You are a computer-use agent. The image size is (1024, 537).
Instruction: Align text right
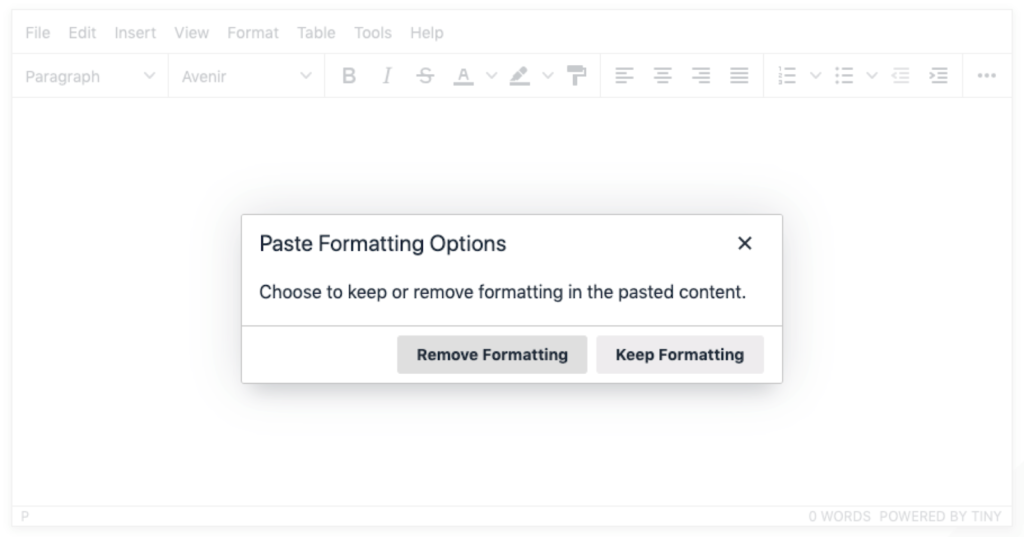[701, 76]
